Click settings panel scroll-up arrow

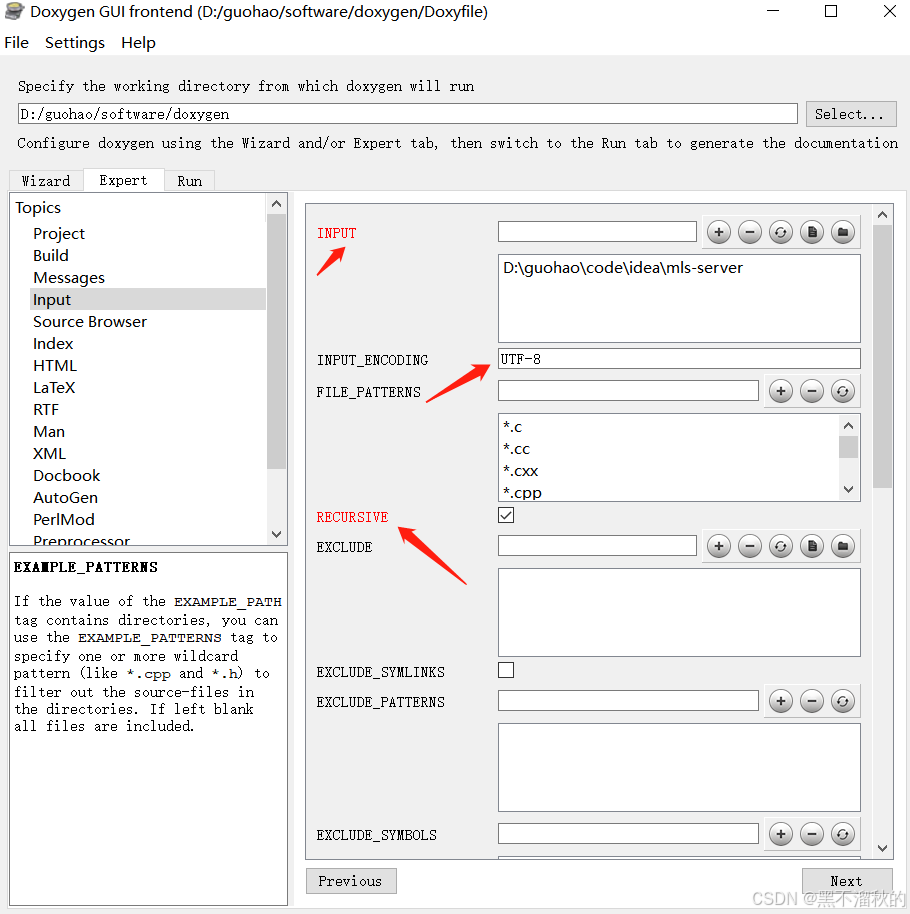click(x=883, y=215)
